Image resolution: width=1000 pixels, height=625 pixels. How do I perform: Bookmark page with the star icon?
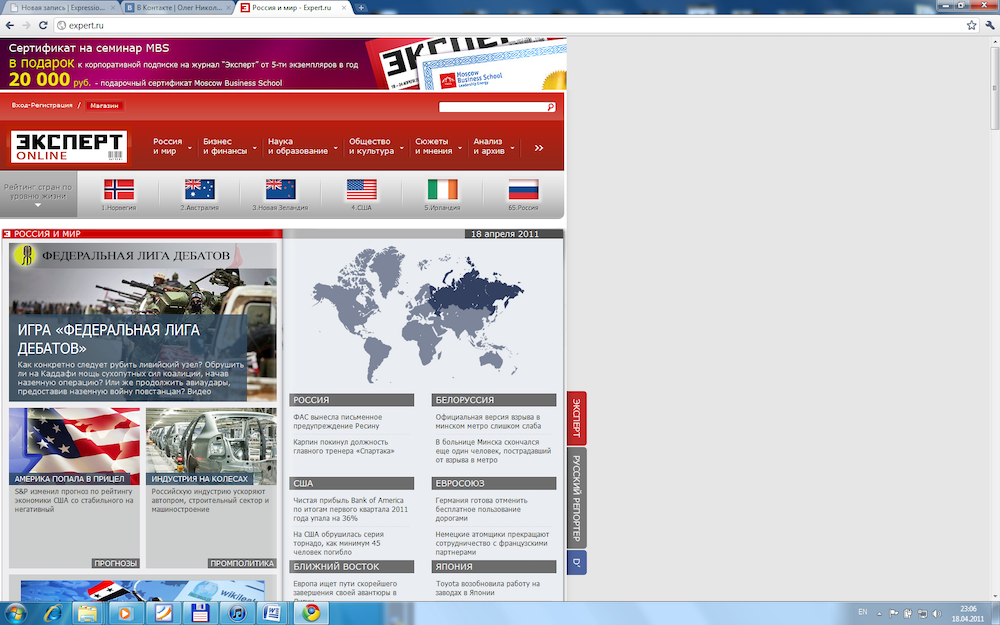pos(971,25)
